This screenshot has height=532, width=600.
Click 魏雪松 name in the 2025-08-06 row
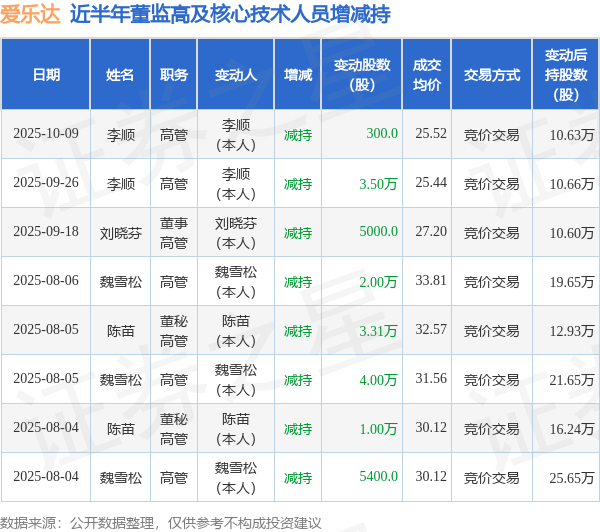tap(121, 282)
